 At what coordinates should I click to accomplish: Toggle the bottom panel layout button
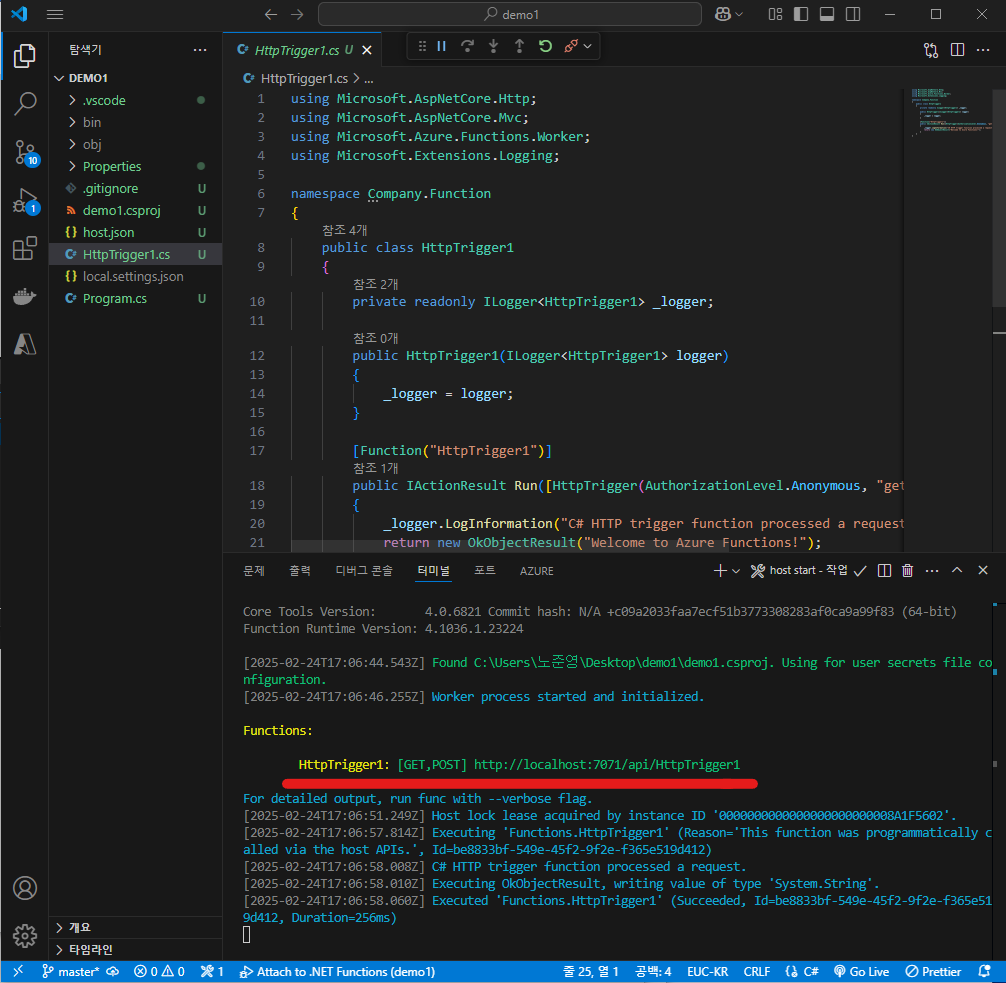pos(826,14)
